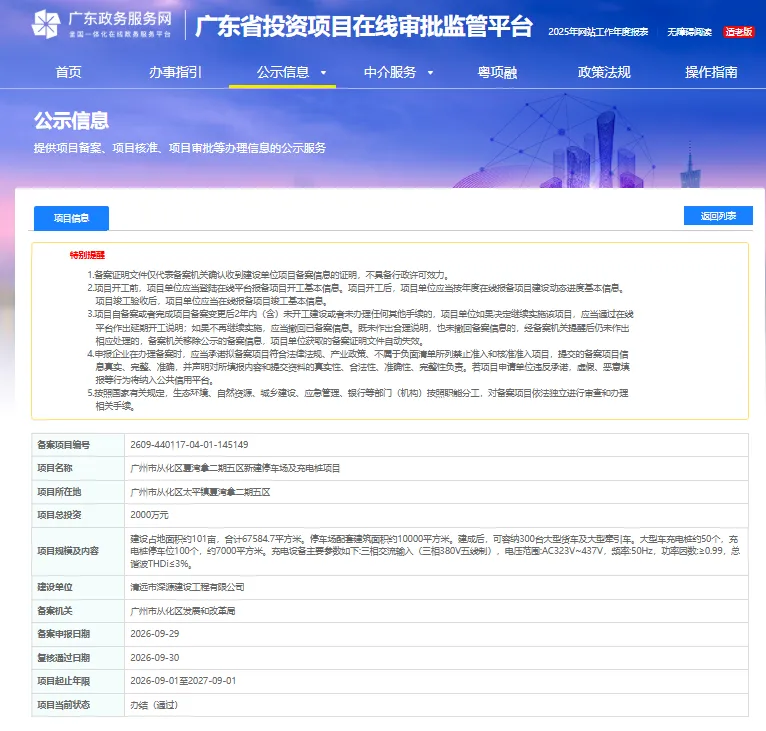
Task: Click location value 广州市从化区太平镇夏湾拿二期五区
Action: [200, 492]
